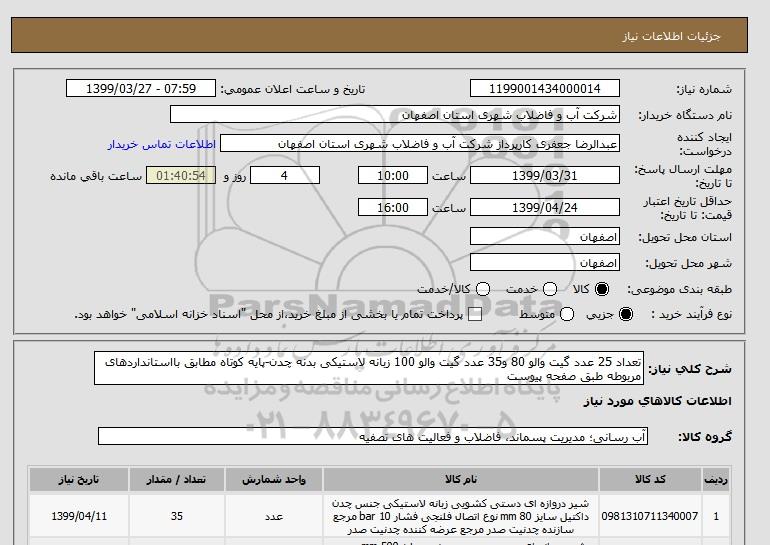Click the تعداد / مقدار column header

point(177,479)
